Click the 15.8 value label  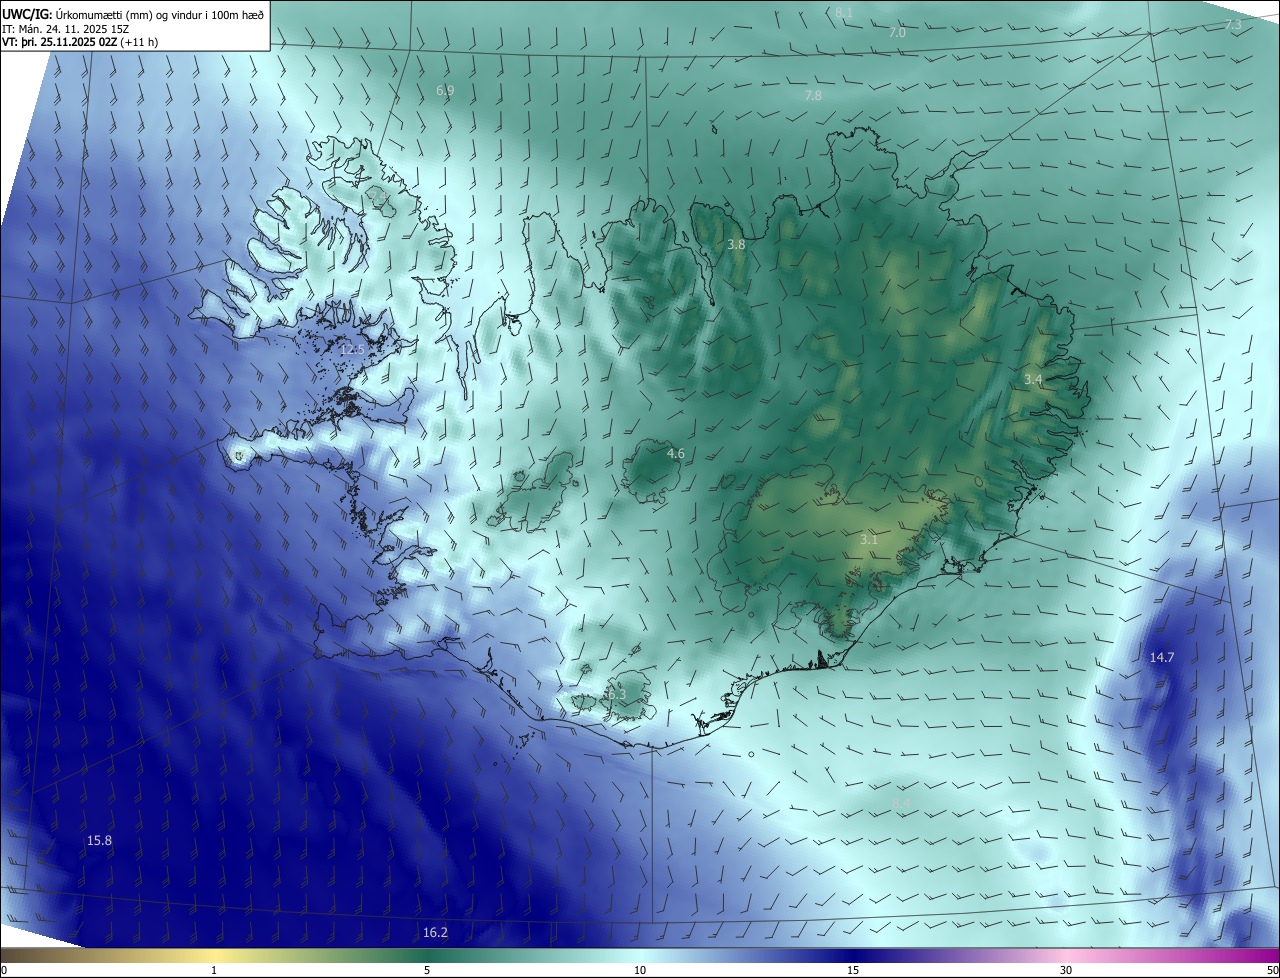[99, 840]
